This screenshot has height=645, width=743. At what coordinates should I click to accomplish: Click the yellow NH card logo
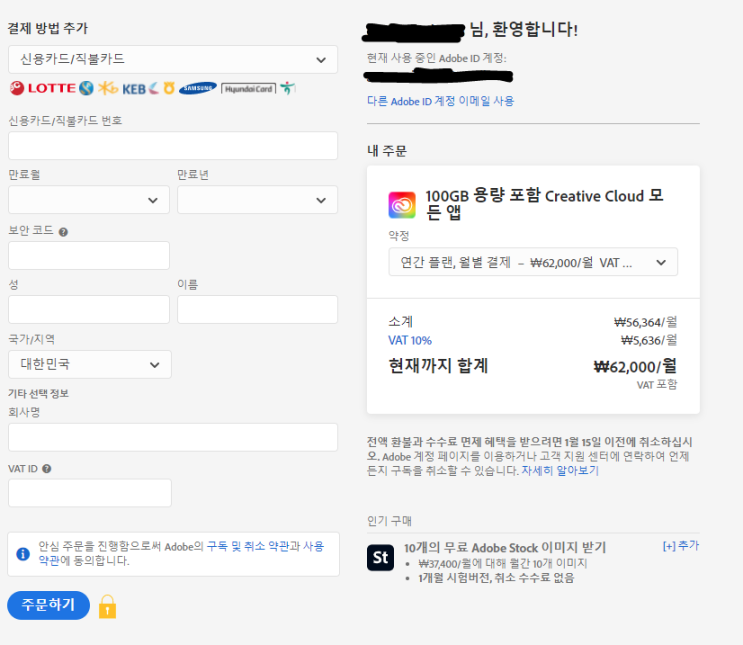click(169, 88)
